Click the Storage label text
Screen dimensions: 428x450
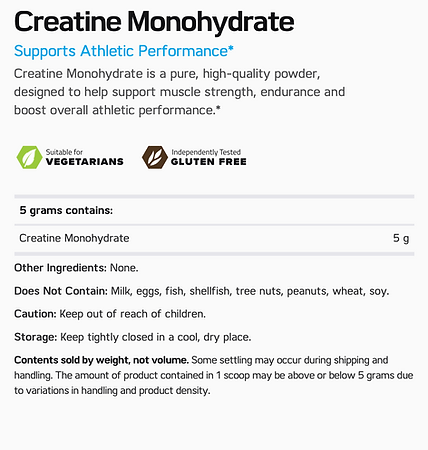(x=36, y=337)
